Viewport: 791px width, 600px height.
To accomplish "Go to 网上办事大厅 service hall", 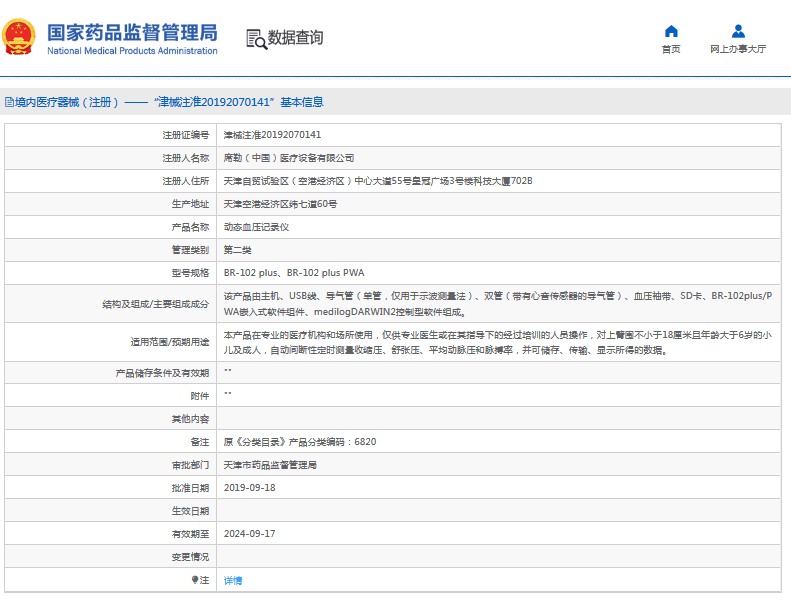I will click(738, 49).
